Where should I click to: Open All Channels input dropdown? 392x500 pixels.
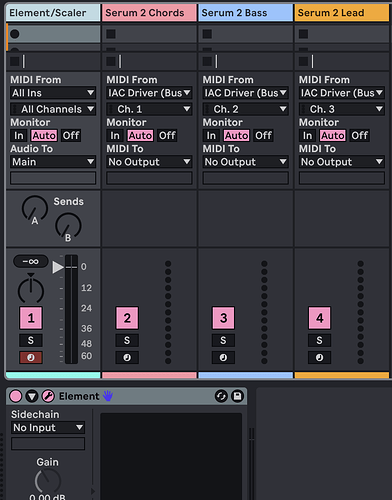(53, 109)
